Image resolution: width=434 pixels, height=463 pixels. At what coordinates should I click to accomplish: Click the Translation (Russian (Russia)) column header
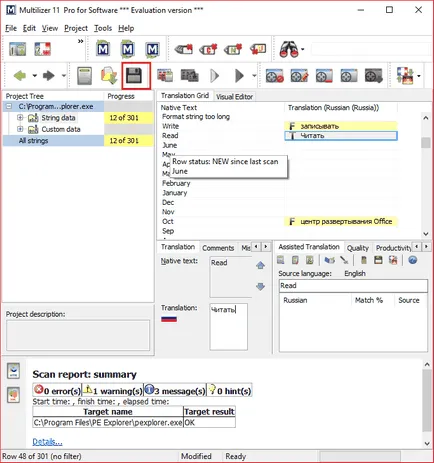click(x=341, y=108)
